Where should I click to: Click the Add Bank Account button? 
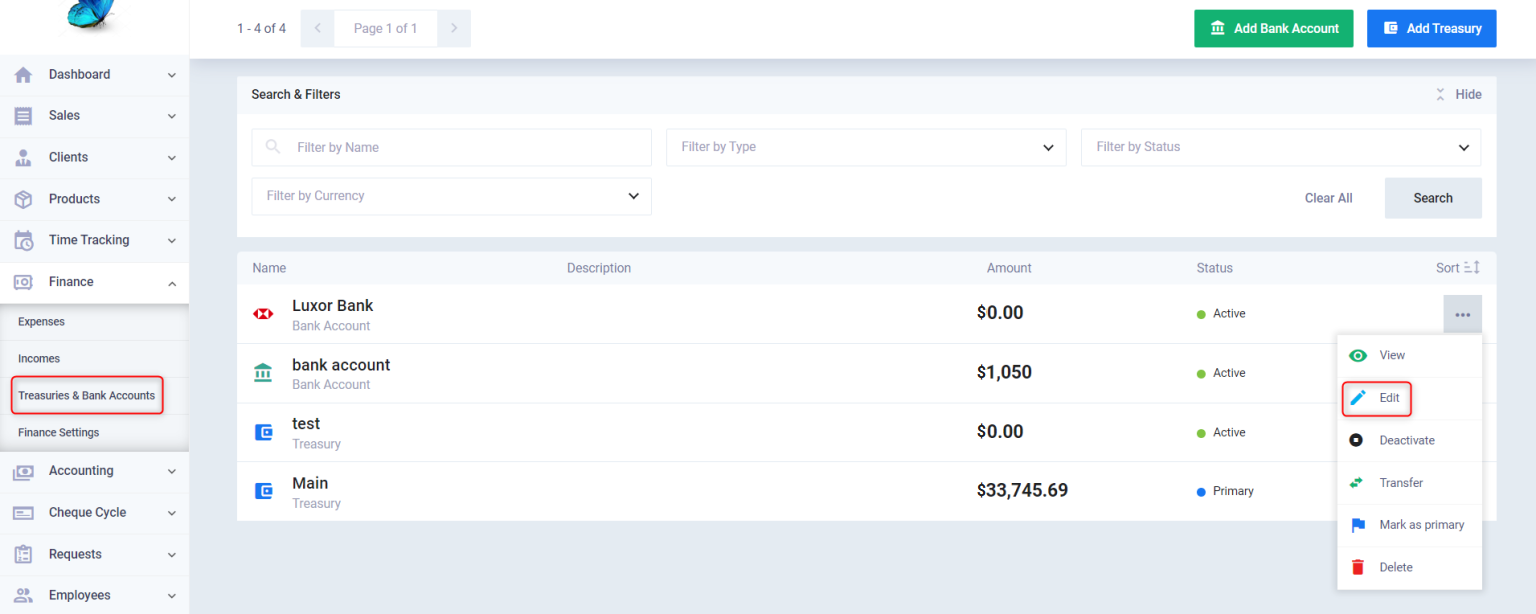click(x=1273, y=29)
